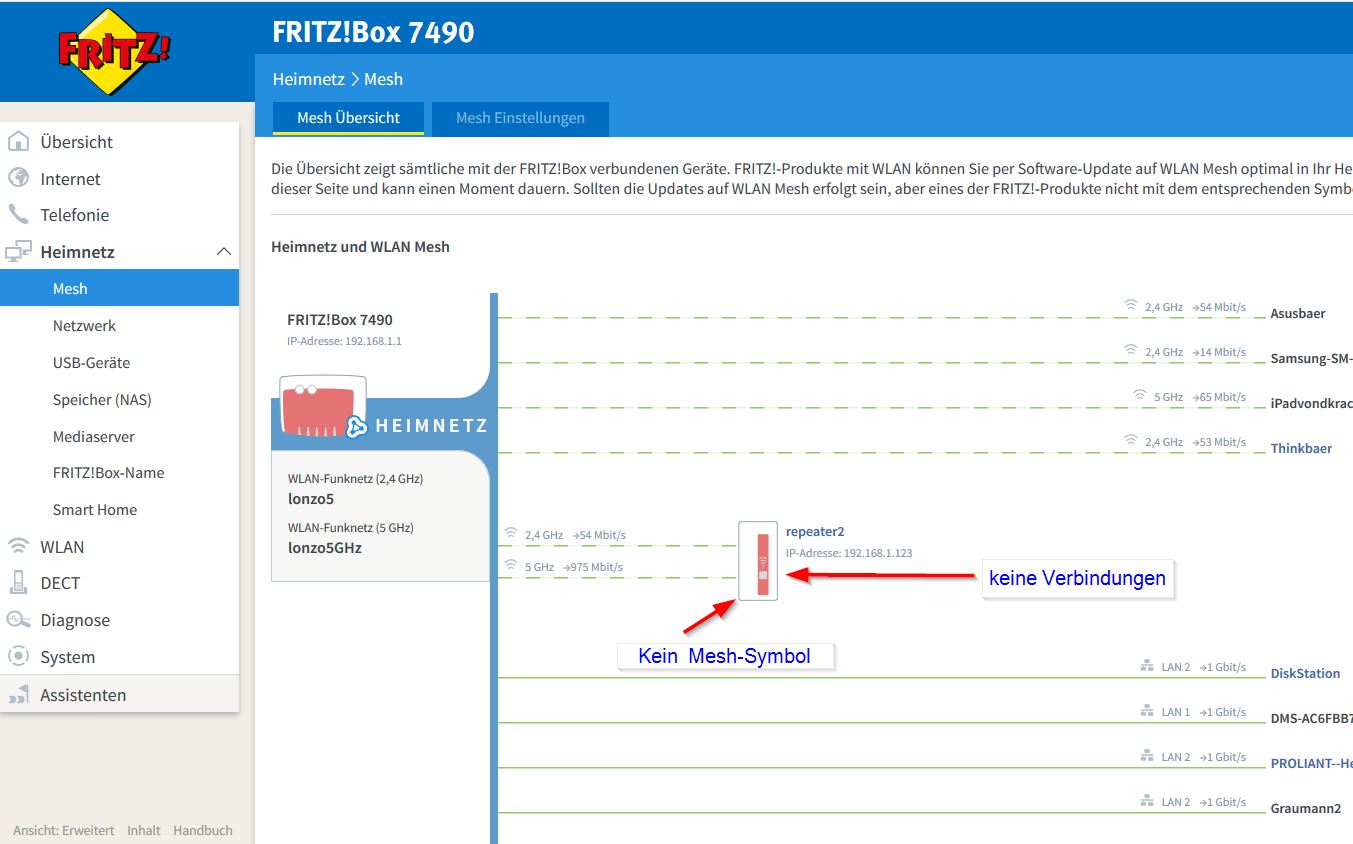Select the Mesh Übersicht tab
The image size is (1353, 844).
tap(348, 118)
